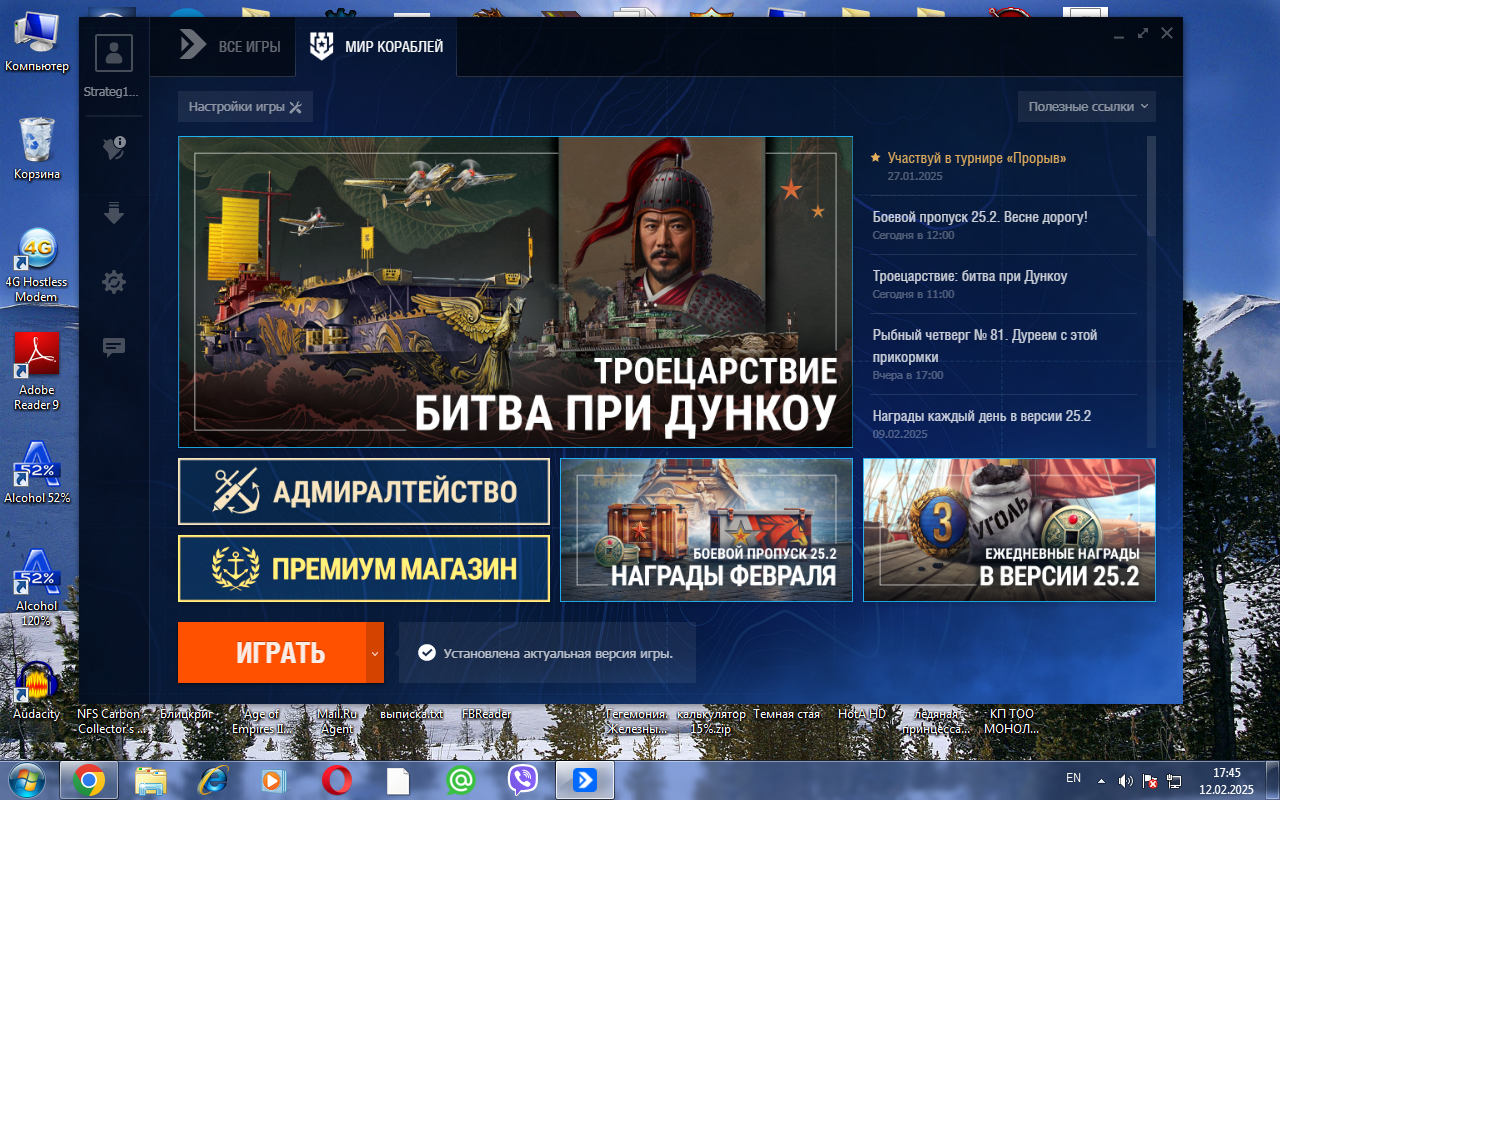The width and height of the screenshot is (1500, 1134).
Task: Open the ПРЕМИУМ МАГАЗИН button
Action: [364, 569]
